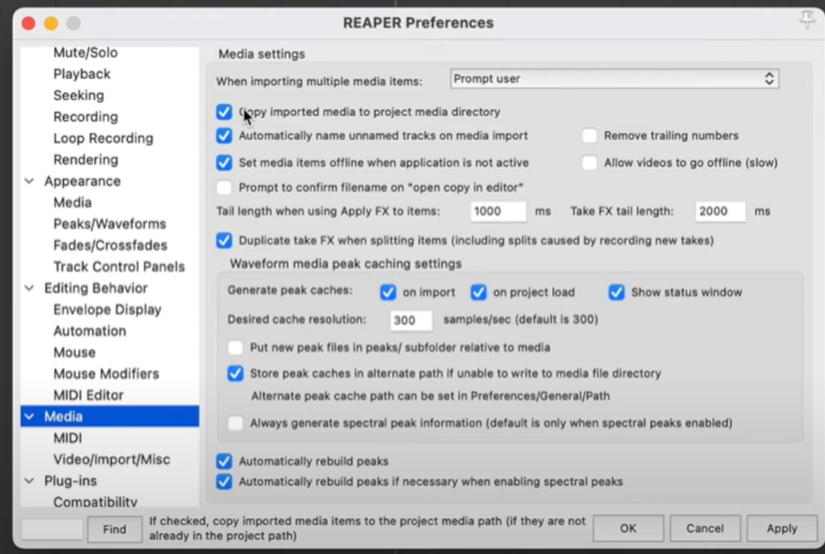Pin the Preferences window with pin icon
The height and width of the screenshot is (554, 825).
(806, 22)
